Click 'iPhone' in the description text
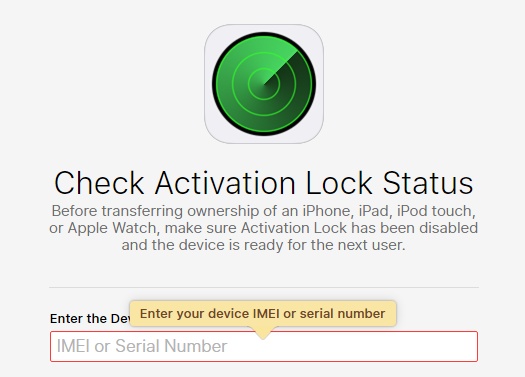 pos(328,211)
